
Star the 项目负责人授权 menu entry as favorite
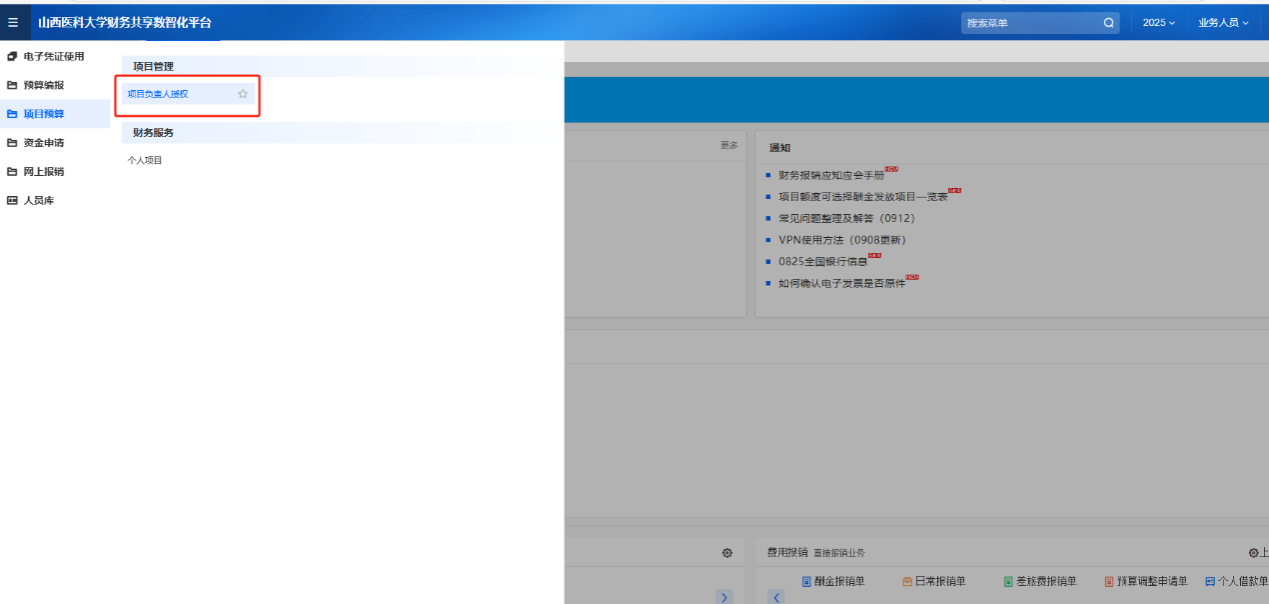[x=242, y=94]
